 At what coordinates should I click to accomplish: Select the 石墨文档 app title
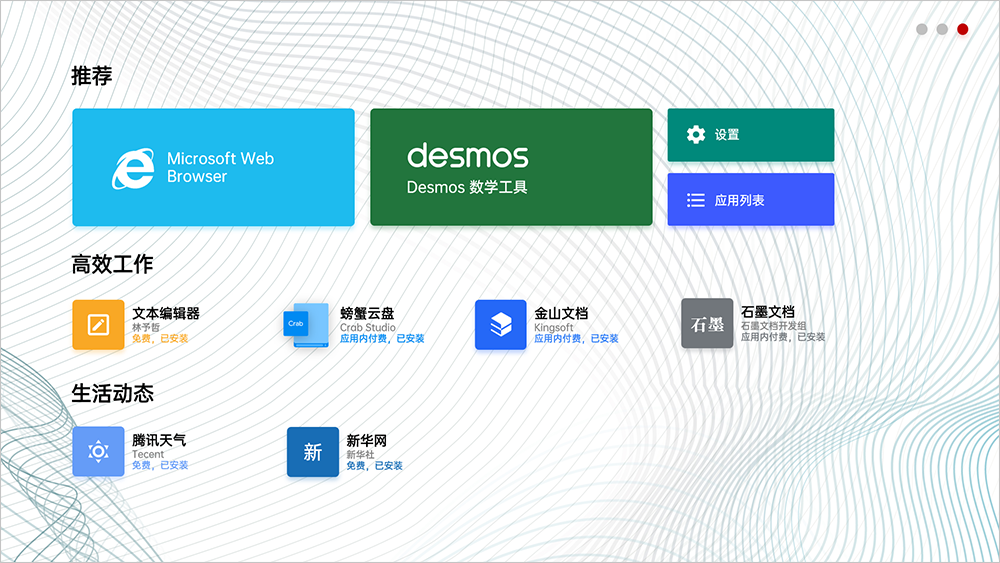tap(768, 312)
